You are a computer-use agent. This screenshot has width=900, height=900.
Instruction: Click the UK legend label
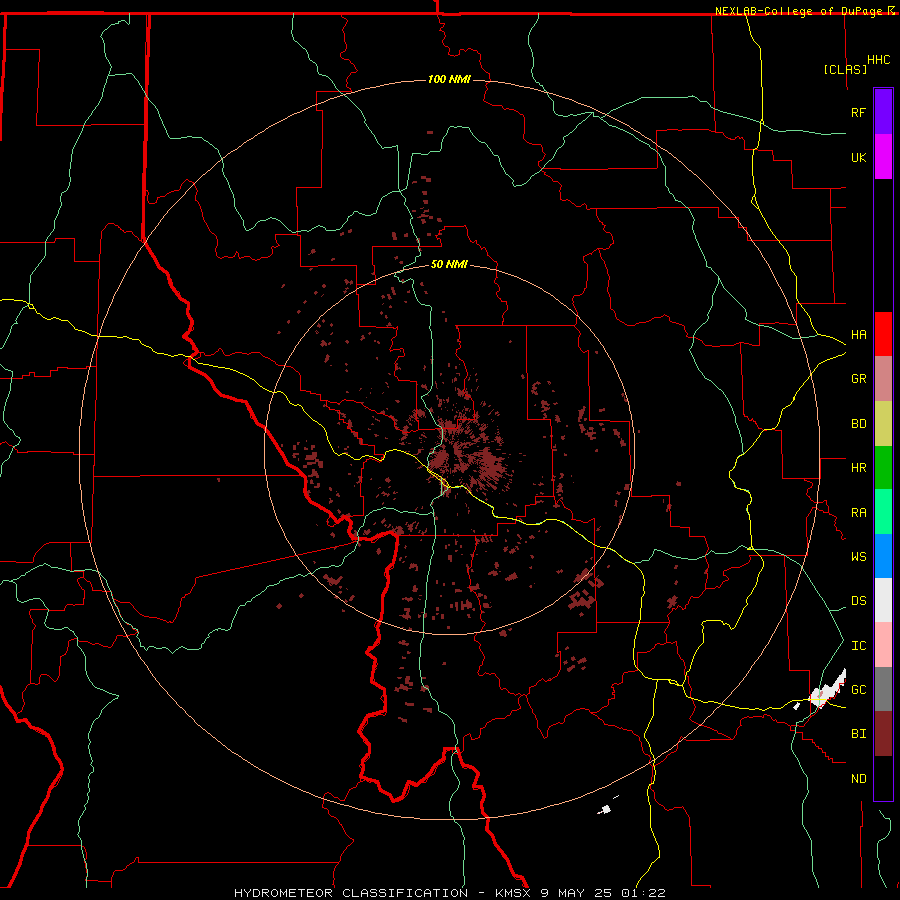pyautogui.click(x=858, y=157)
